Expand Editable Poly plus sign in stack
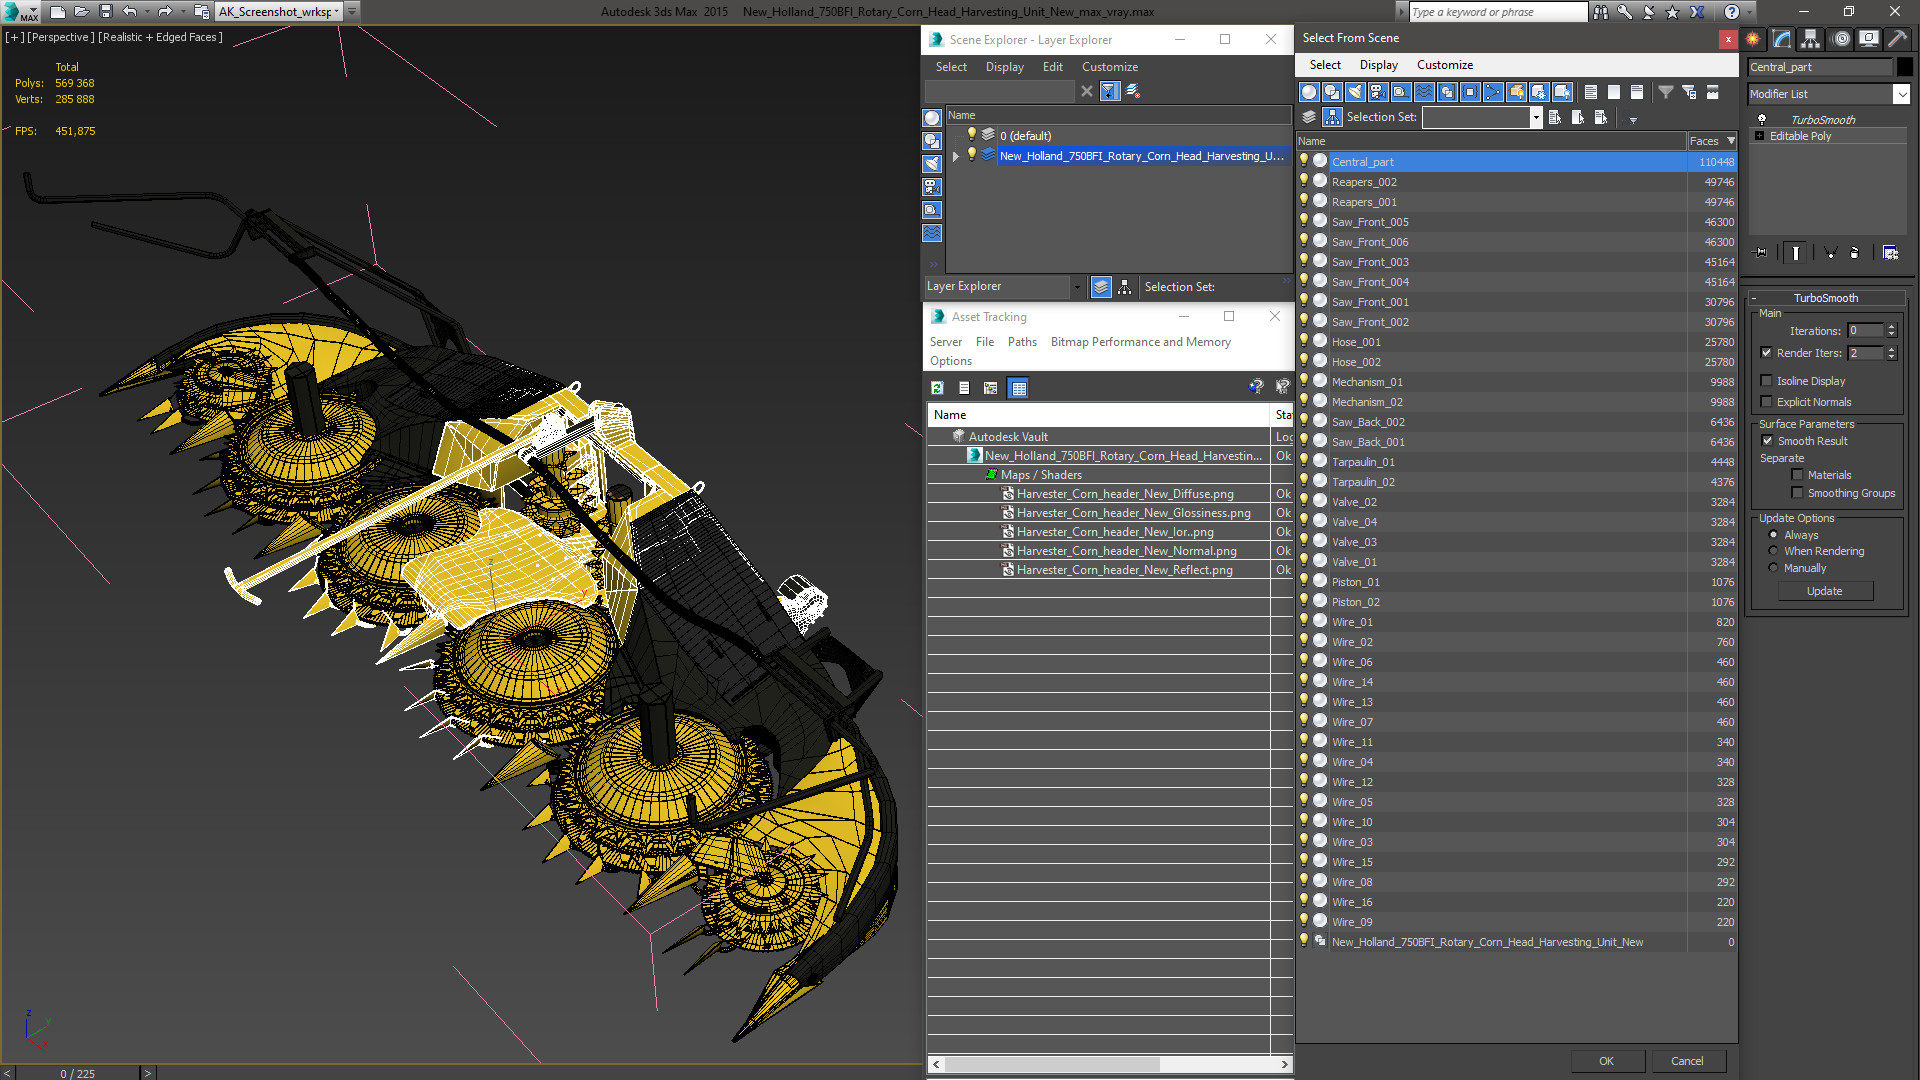 (1759, 136)
